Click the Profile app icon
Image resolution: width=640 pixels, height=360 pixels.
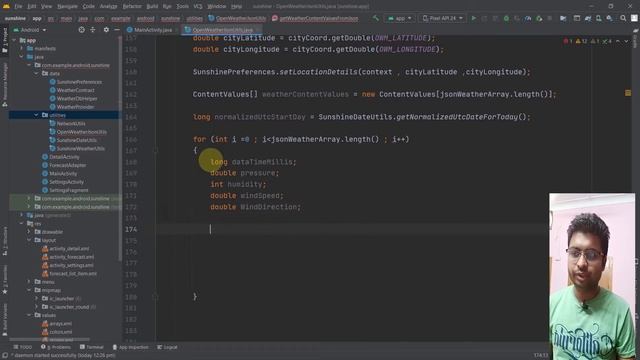coord(528,18)
